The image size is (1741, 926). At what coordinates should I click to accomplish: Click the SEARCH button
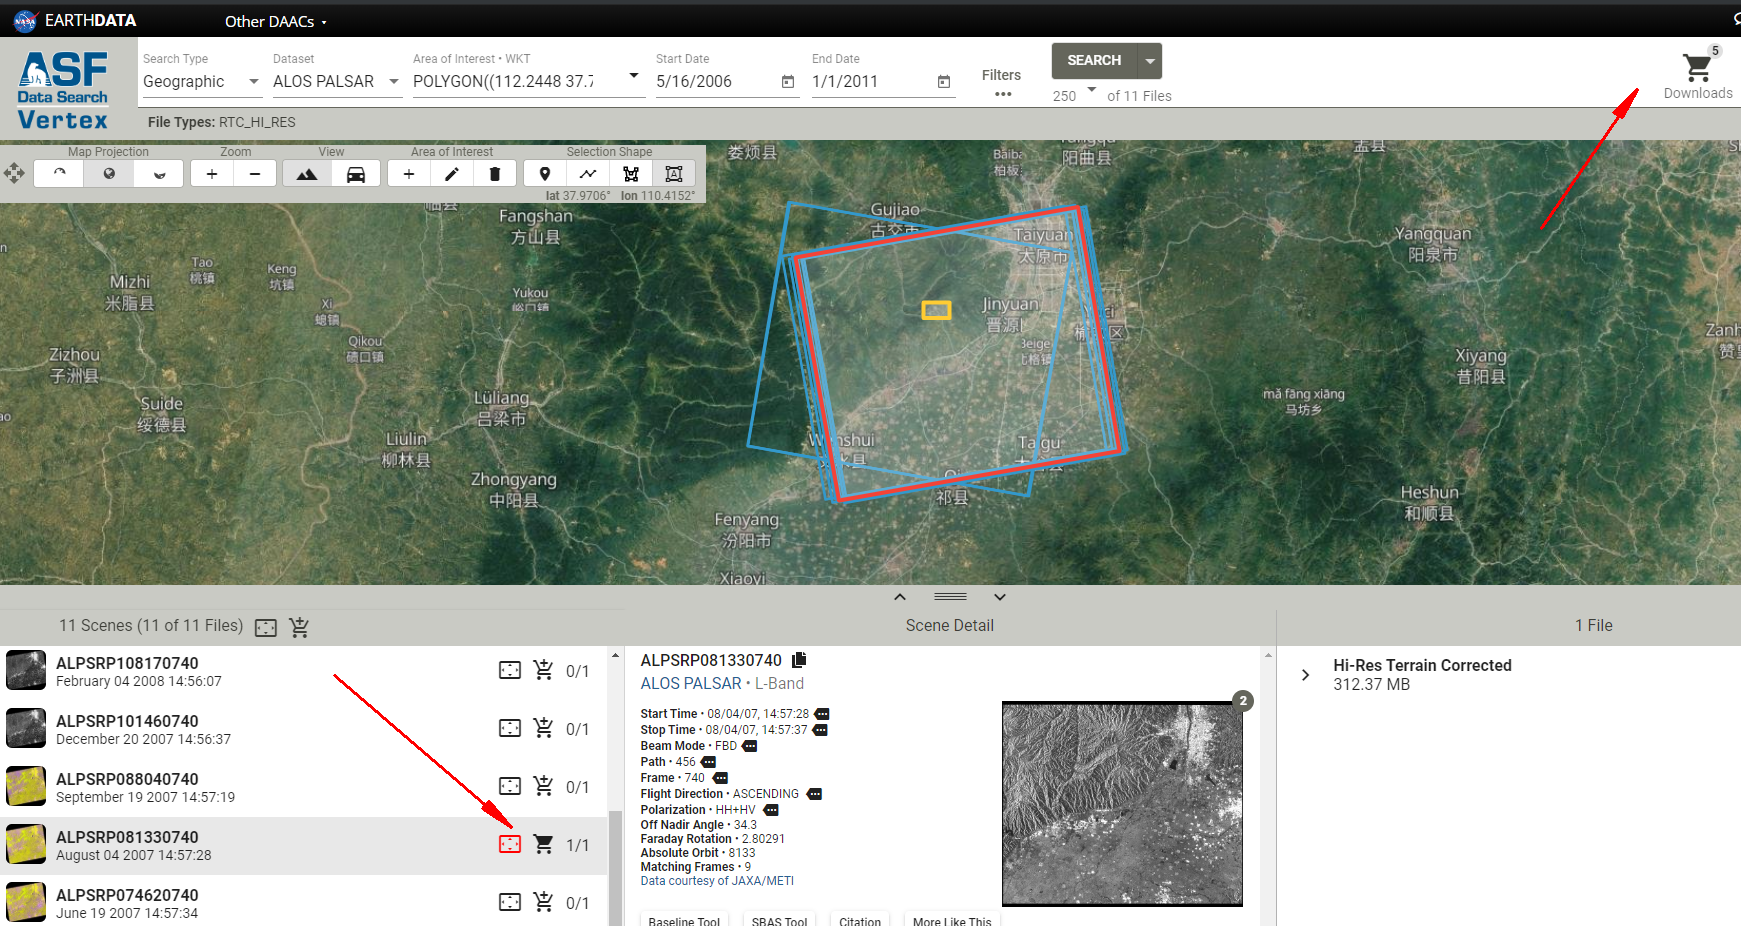tap(1092, 60)
